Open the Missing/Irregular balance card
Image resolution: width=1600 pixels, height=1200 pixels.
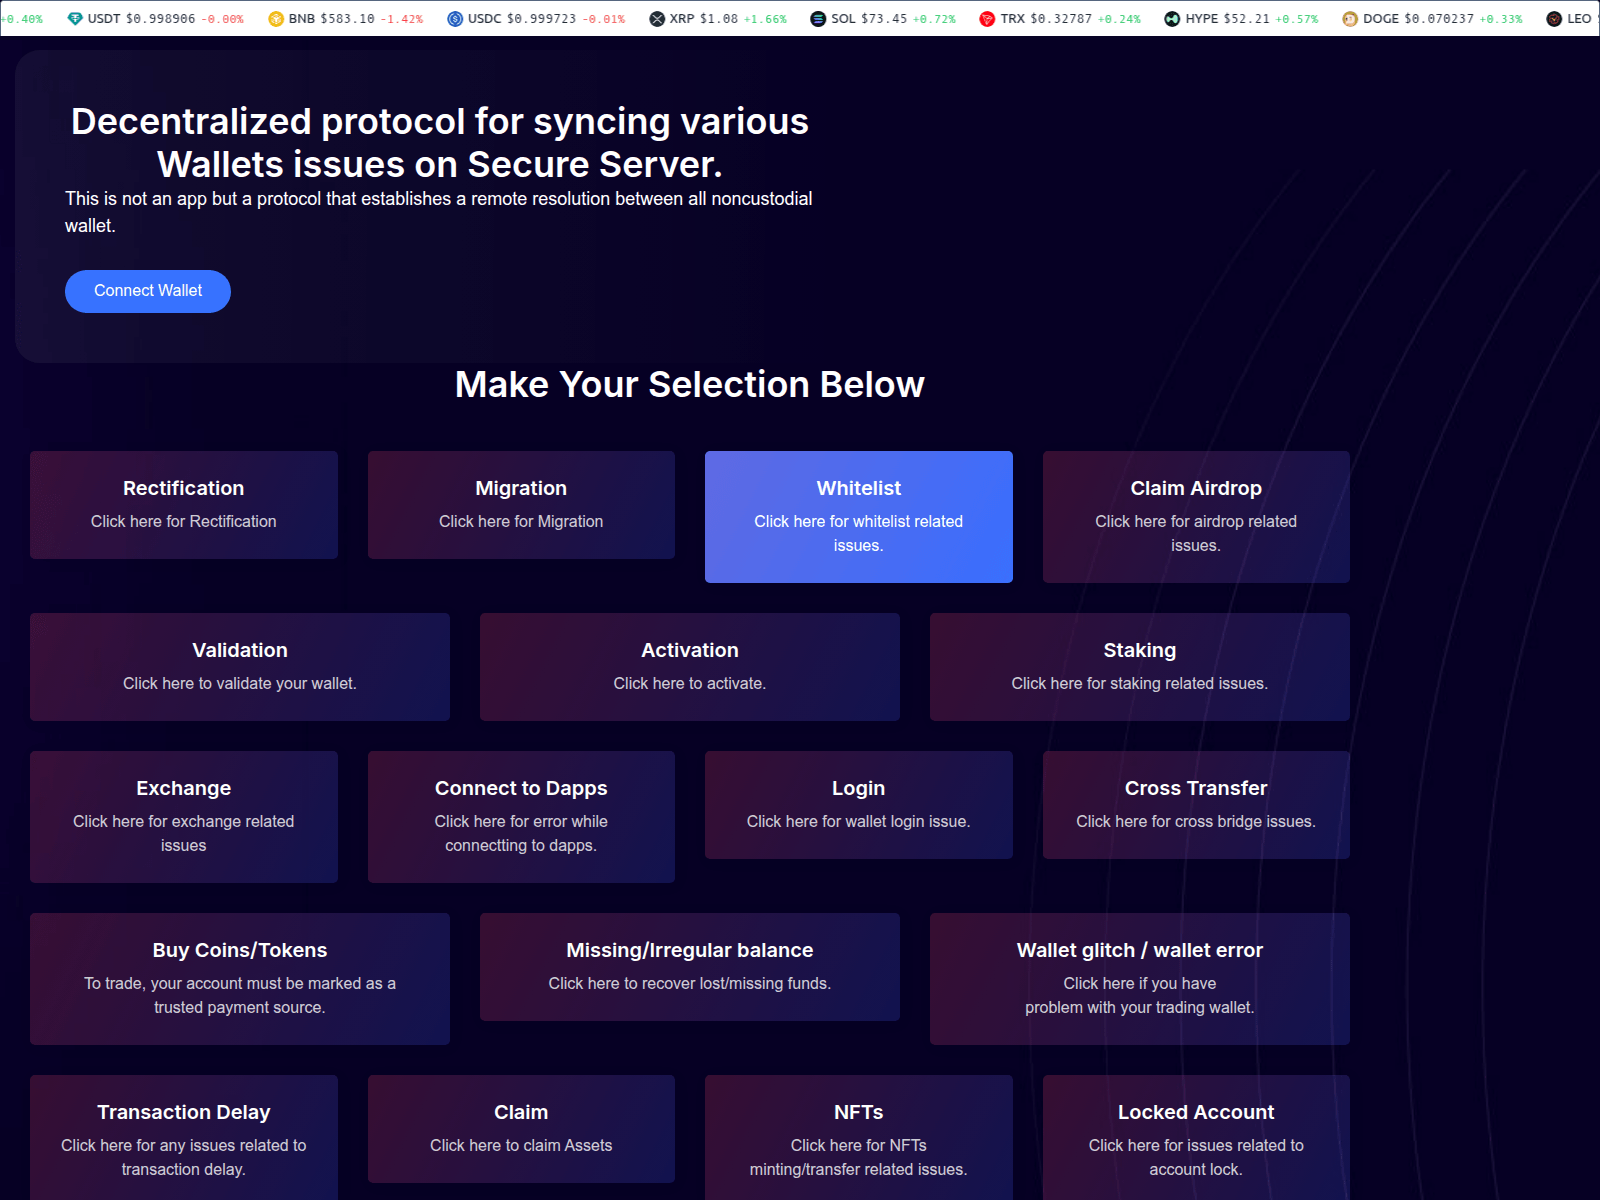[690, 967]
